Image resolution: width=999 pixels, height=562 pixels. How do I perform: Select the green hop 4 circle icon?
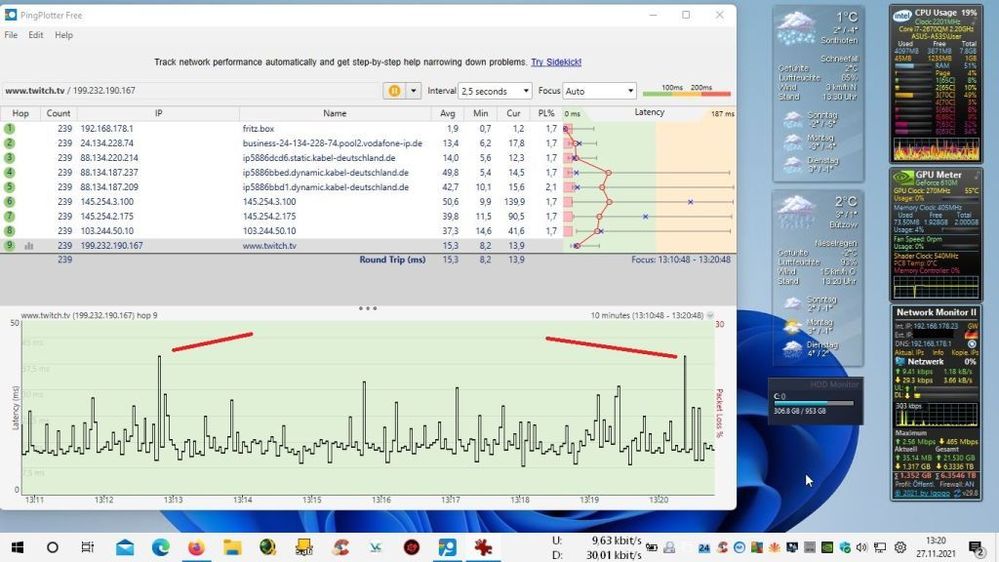pyautogui.click(x=9, y=173)
